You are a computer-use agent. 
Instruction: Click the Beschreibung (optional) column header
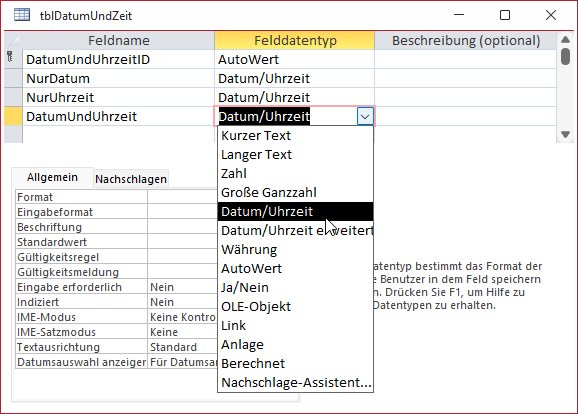coord(466,41)
